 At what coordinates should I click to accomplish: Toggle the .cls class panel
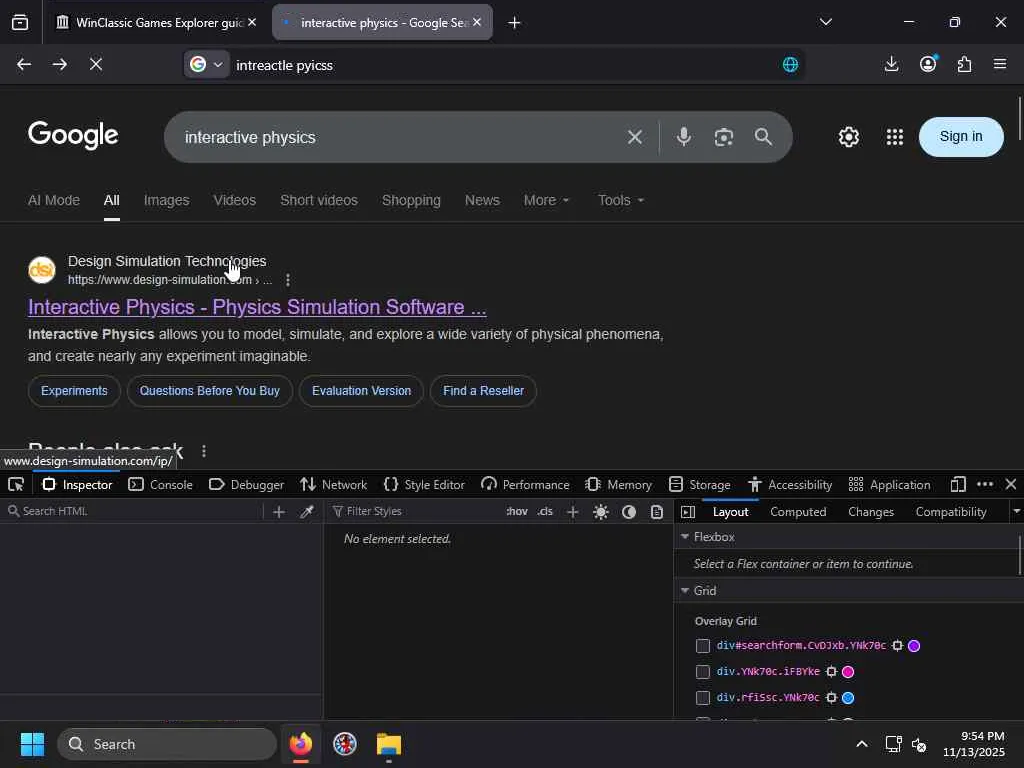(545, 511)
